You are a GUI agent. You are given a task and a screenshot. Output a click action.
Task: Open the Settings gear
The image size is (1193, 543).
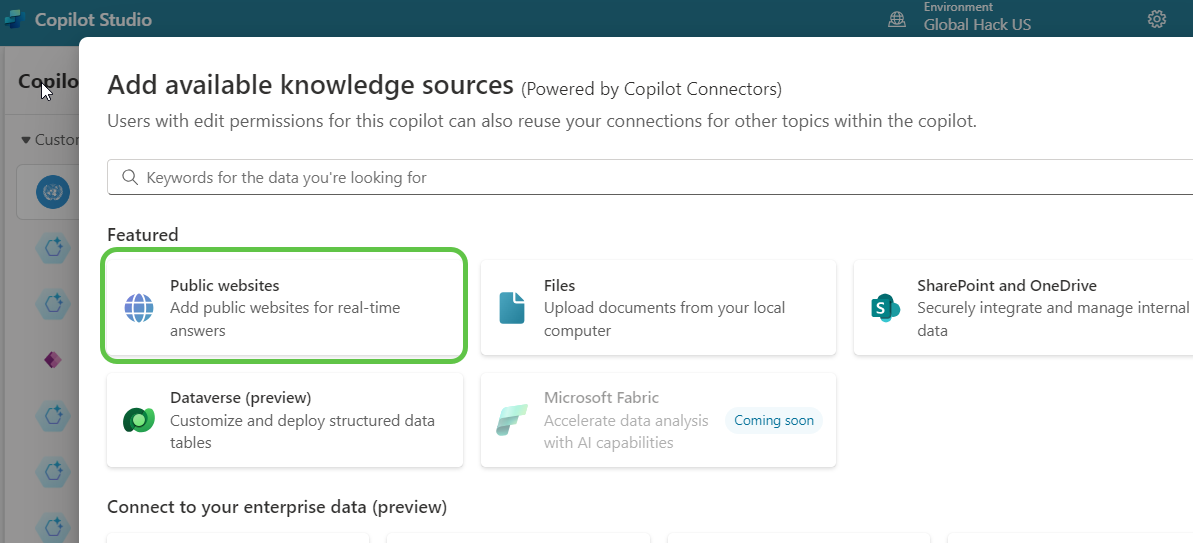click(1157, 19)
